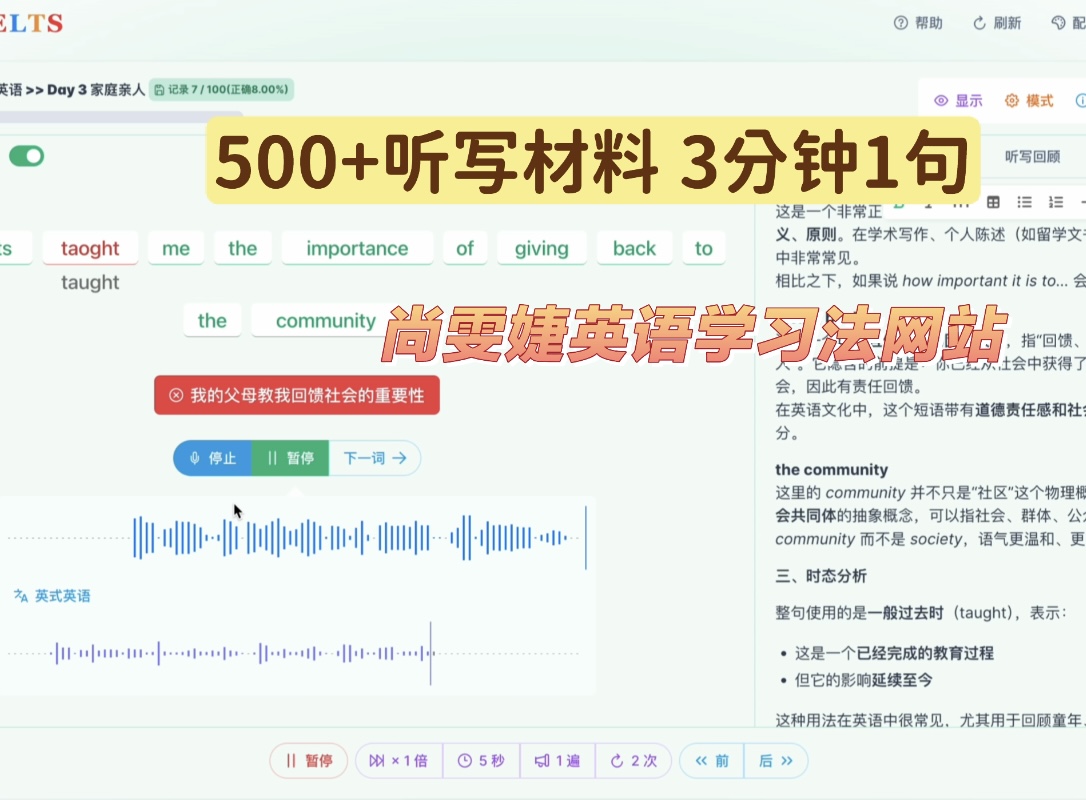Open the 5秒 interval time selector
The height and width of the screenshot is (800, 1086).
(x=481, y=761)
